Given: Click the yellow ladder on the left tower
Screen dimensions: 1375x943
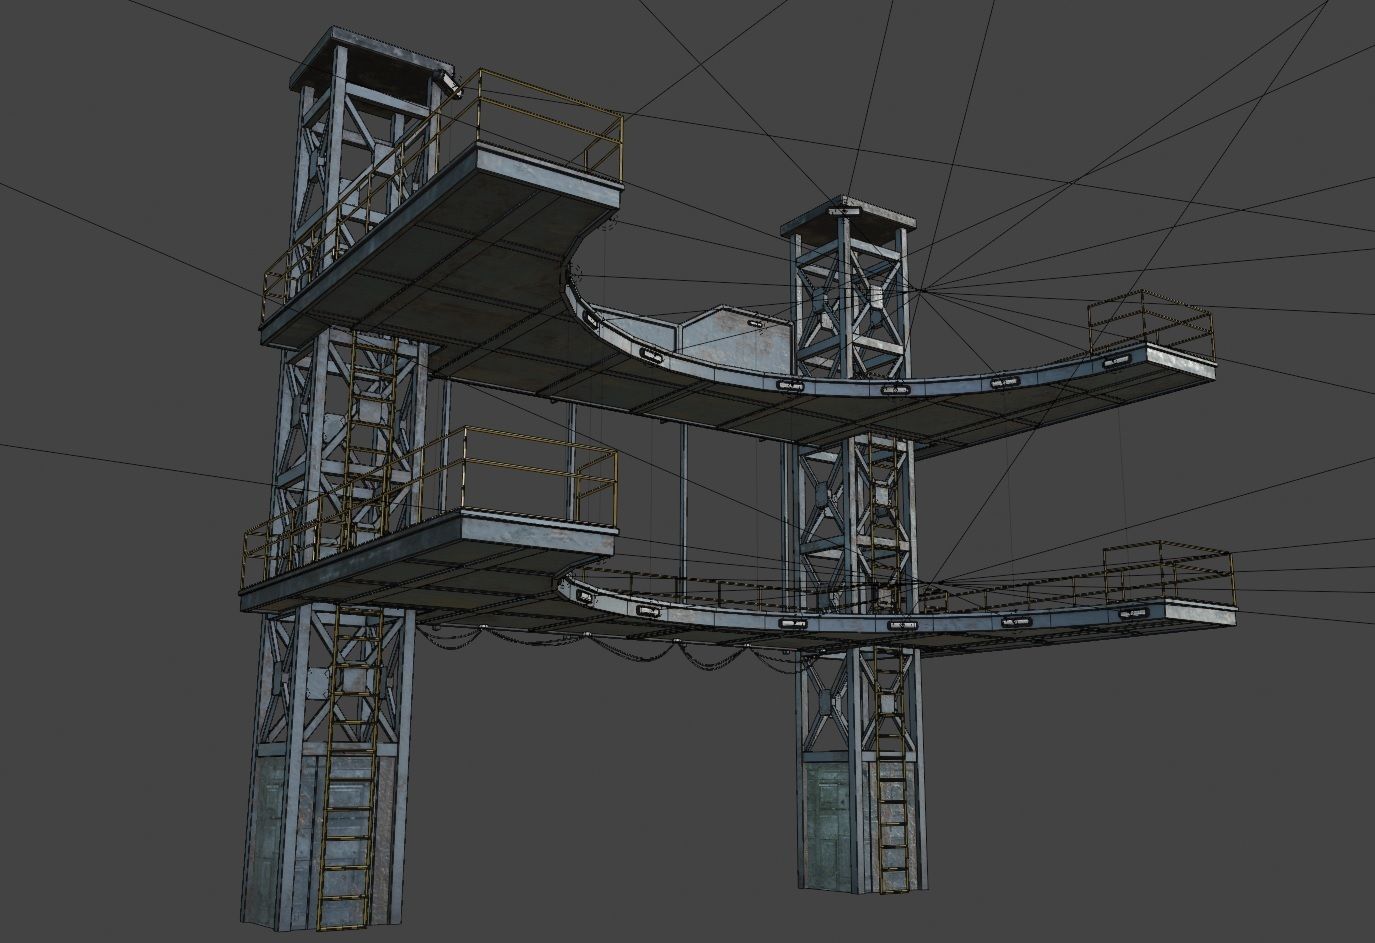Looking at the screenshot, I should click(x=350, y=800).
